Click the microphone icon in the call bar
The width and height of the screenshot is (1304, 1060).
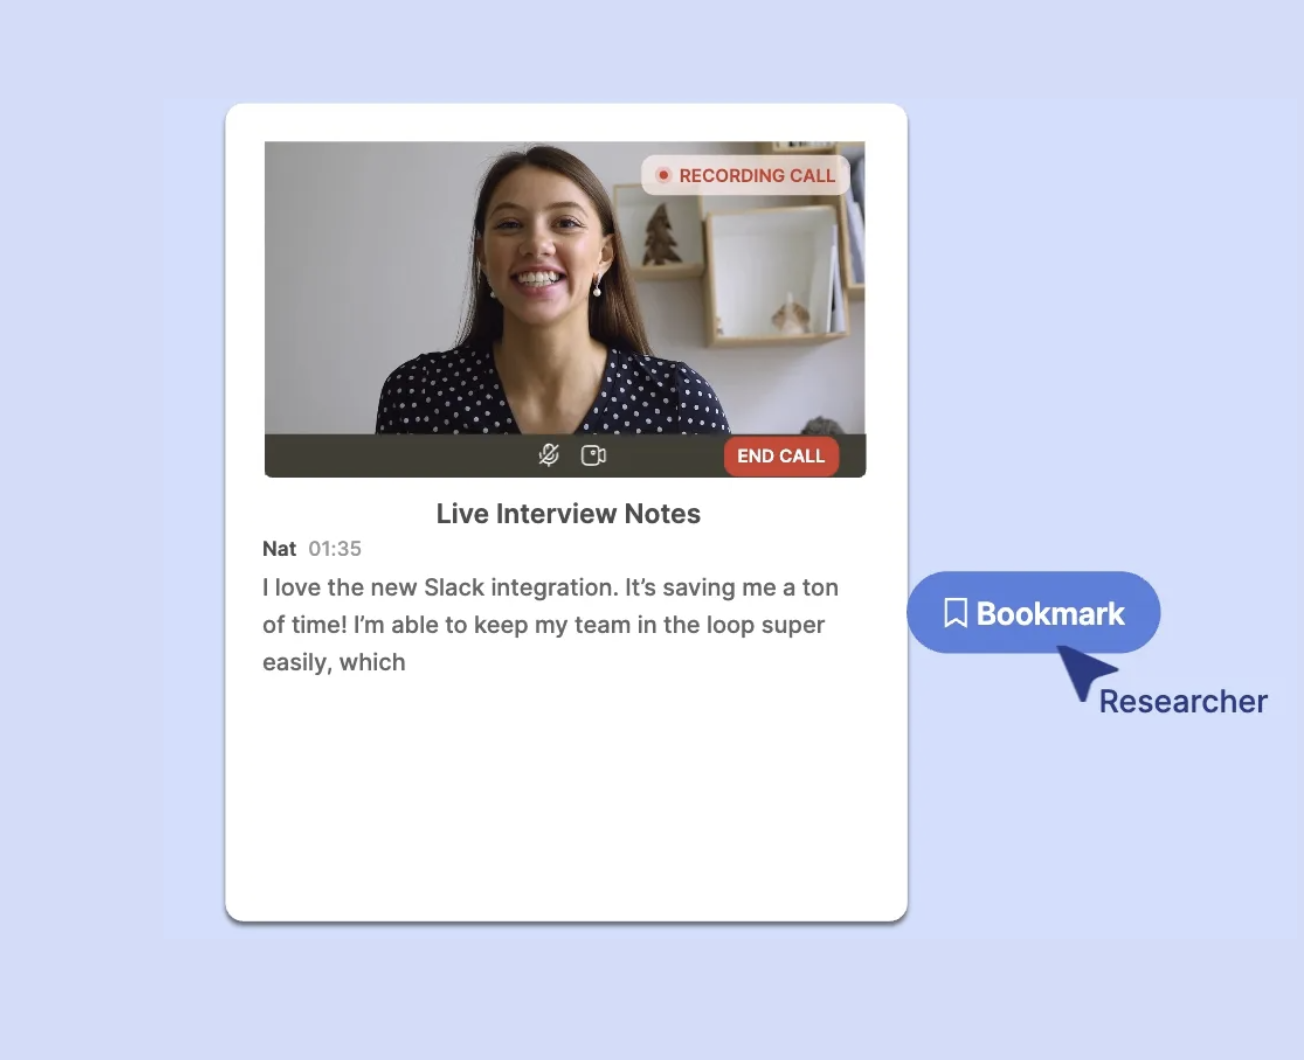(547, 455)
